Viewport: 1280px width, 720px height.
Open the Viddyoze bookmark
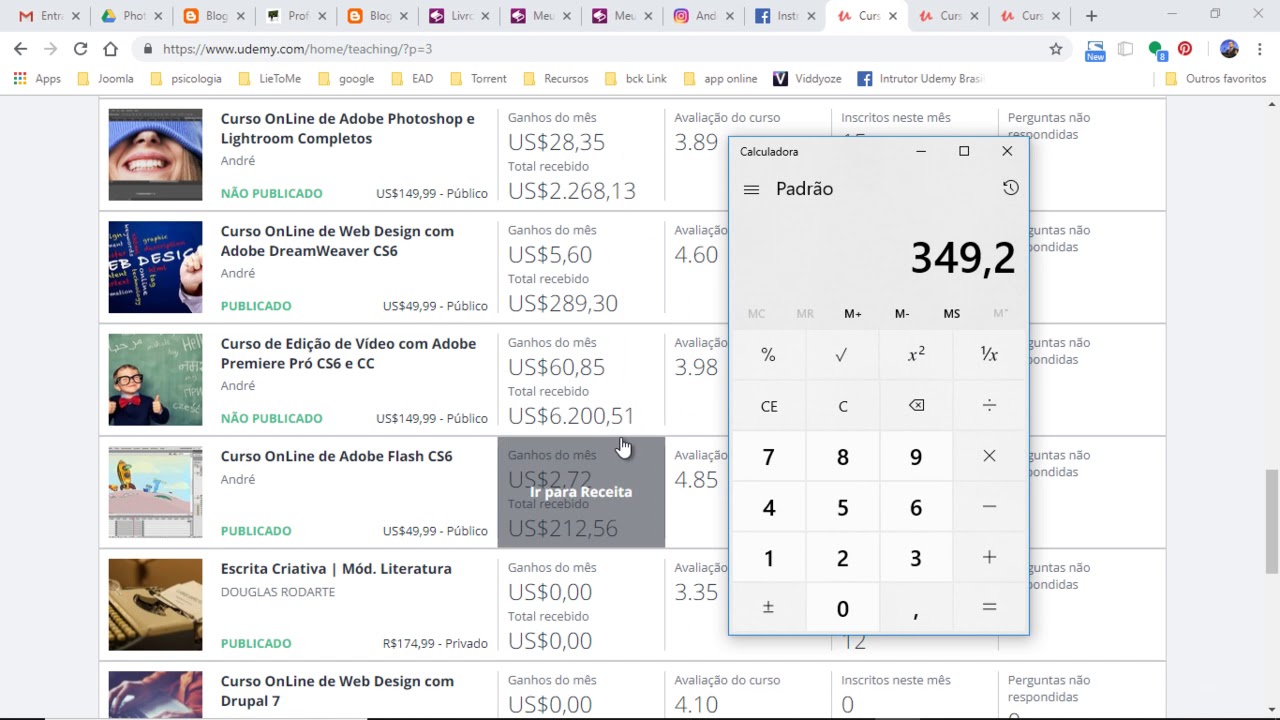pos(805,79)
